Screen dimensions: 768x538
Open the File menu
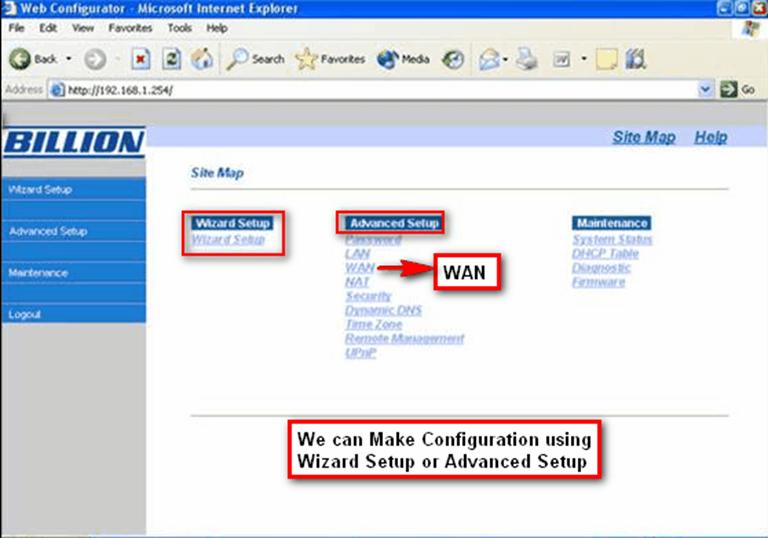click(x=16, y=28)
